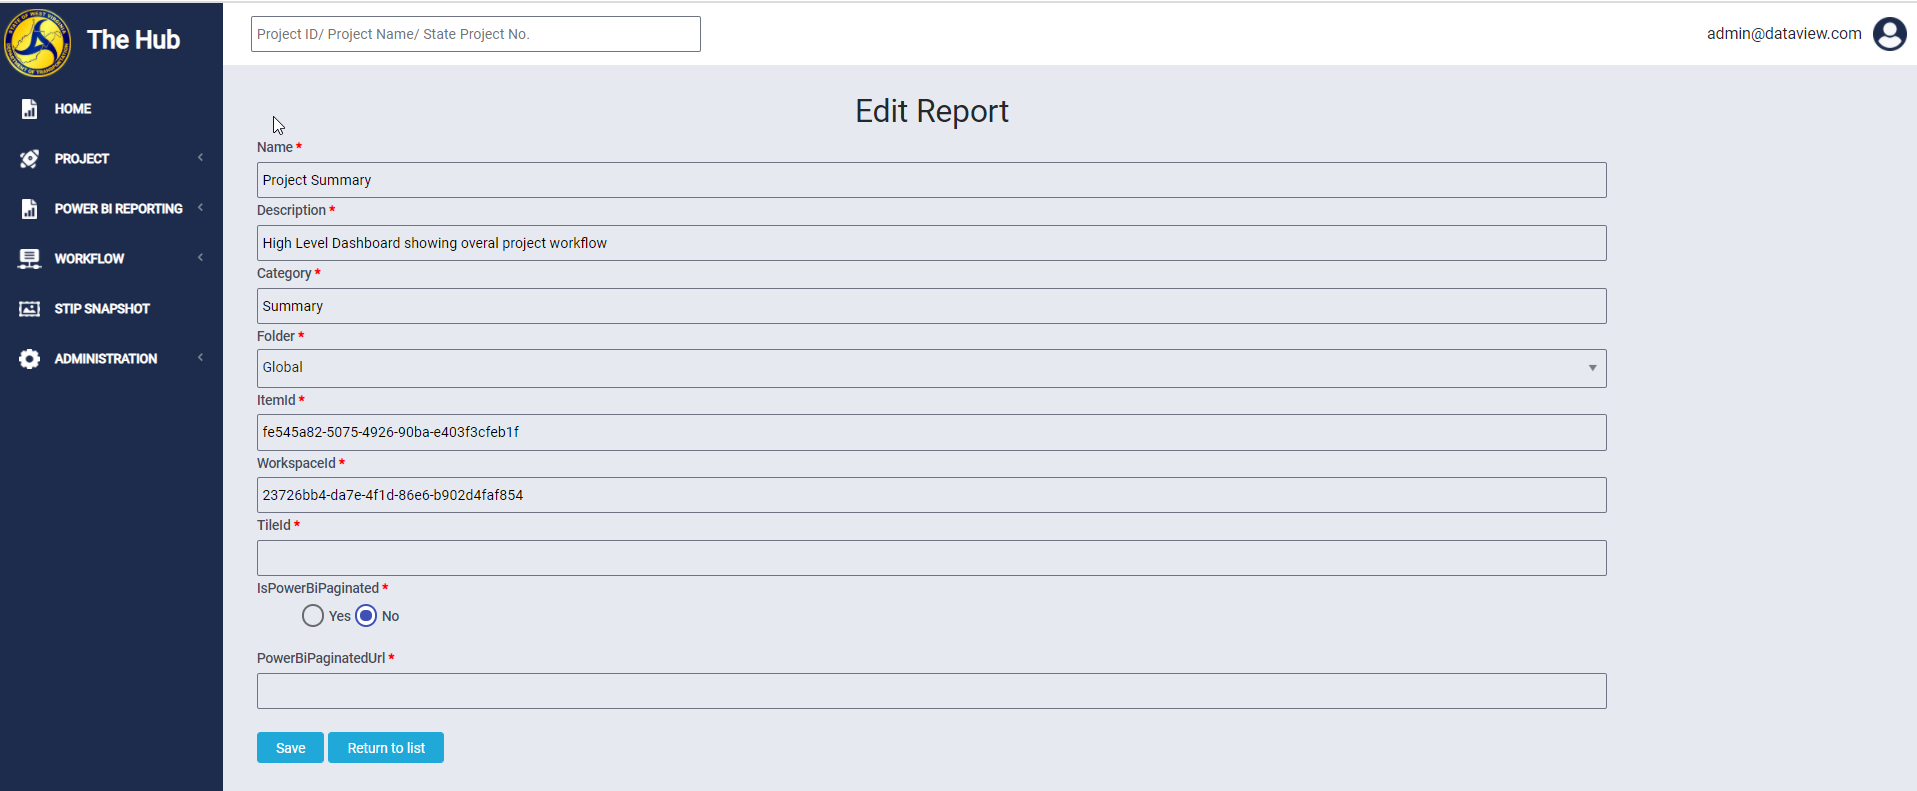1917x791 pixels.
Task: Open the Folder dropdown showing Global
Action: click(x=931, y=368)
